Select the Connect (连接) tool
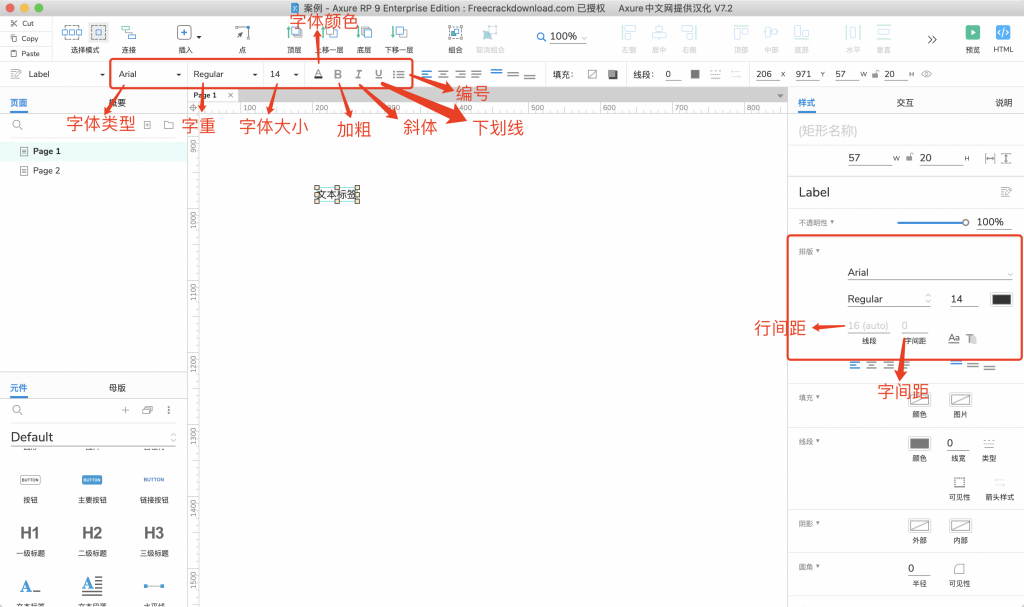The width and height of the screenshot is (1024, 607). coord(129,33)
